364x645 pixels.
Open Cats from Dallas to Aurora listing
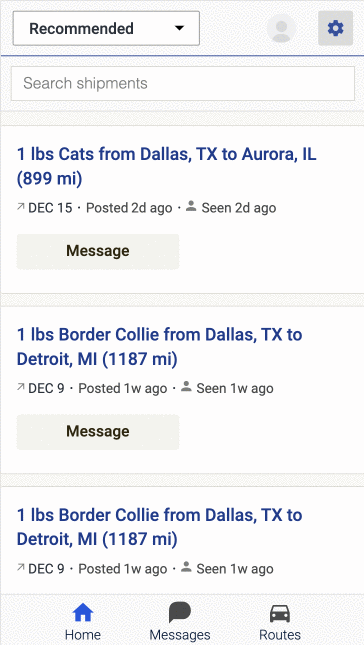coord(167,167)
